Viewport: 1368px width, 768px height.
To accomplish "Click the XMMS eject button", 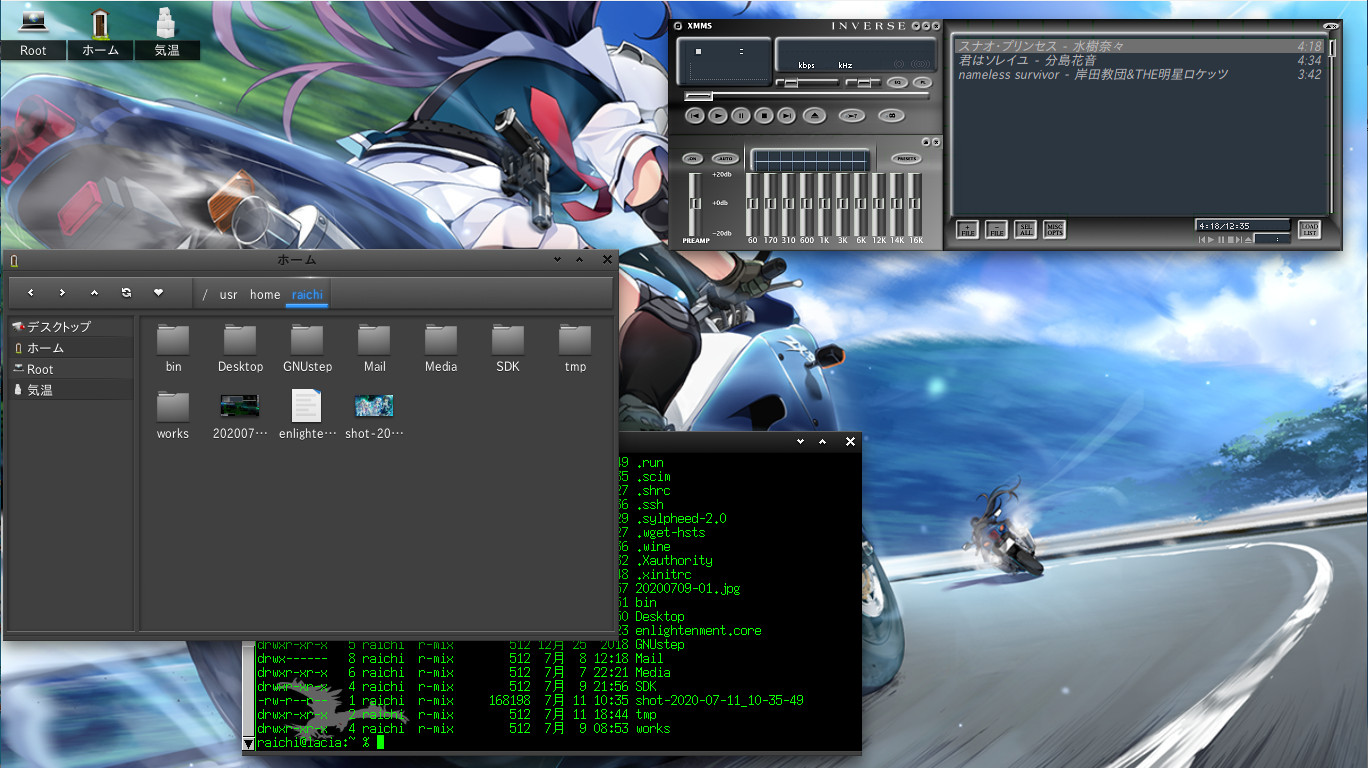I will 814,116.
